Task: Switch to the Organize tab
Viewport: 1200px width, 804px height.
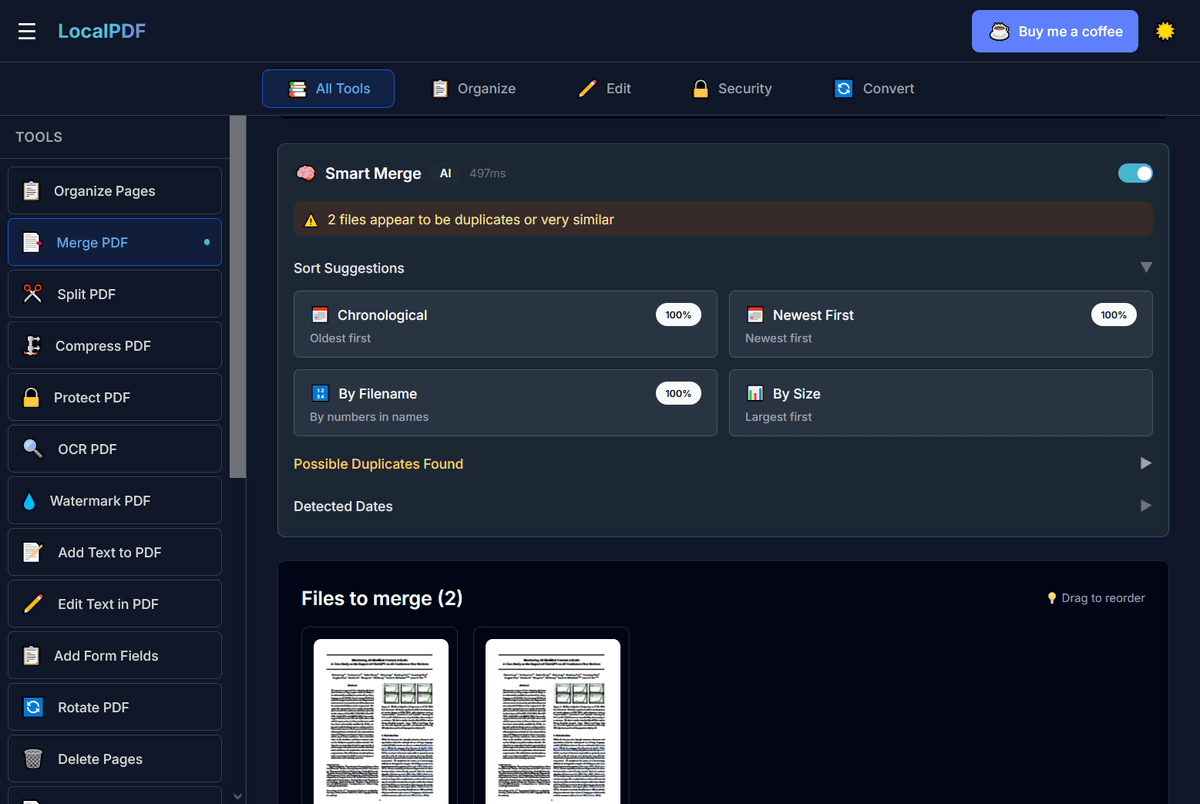Action: tap(473, 89)
